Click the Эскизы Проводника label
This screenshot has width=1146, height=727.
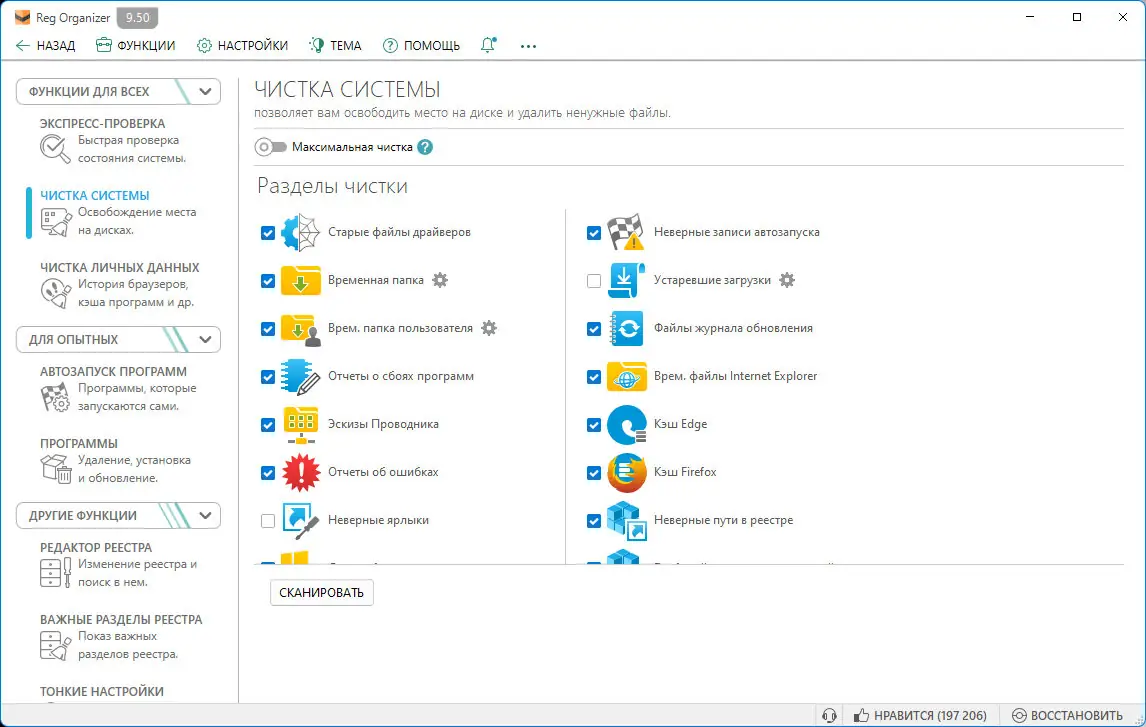(383, 424)
